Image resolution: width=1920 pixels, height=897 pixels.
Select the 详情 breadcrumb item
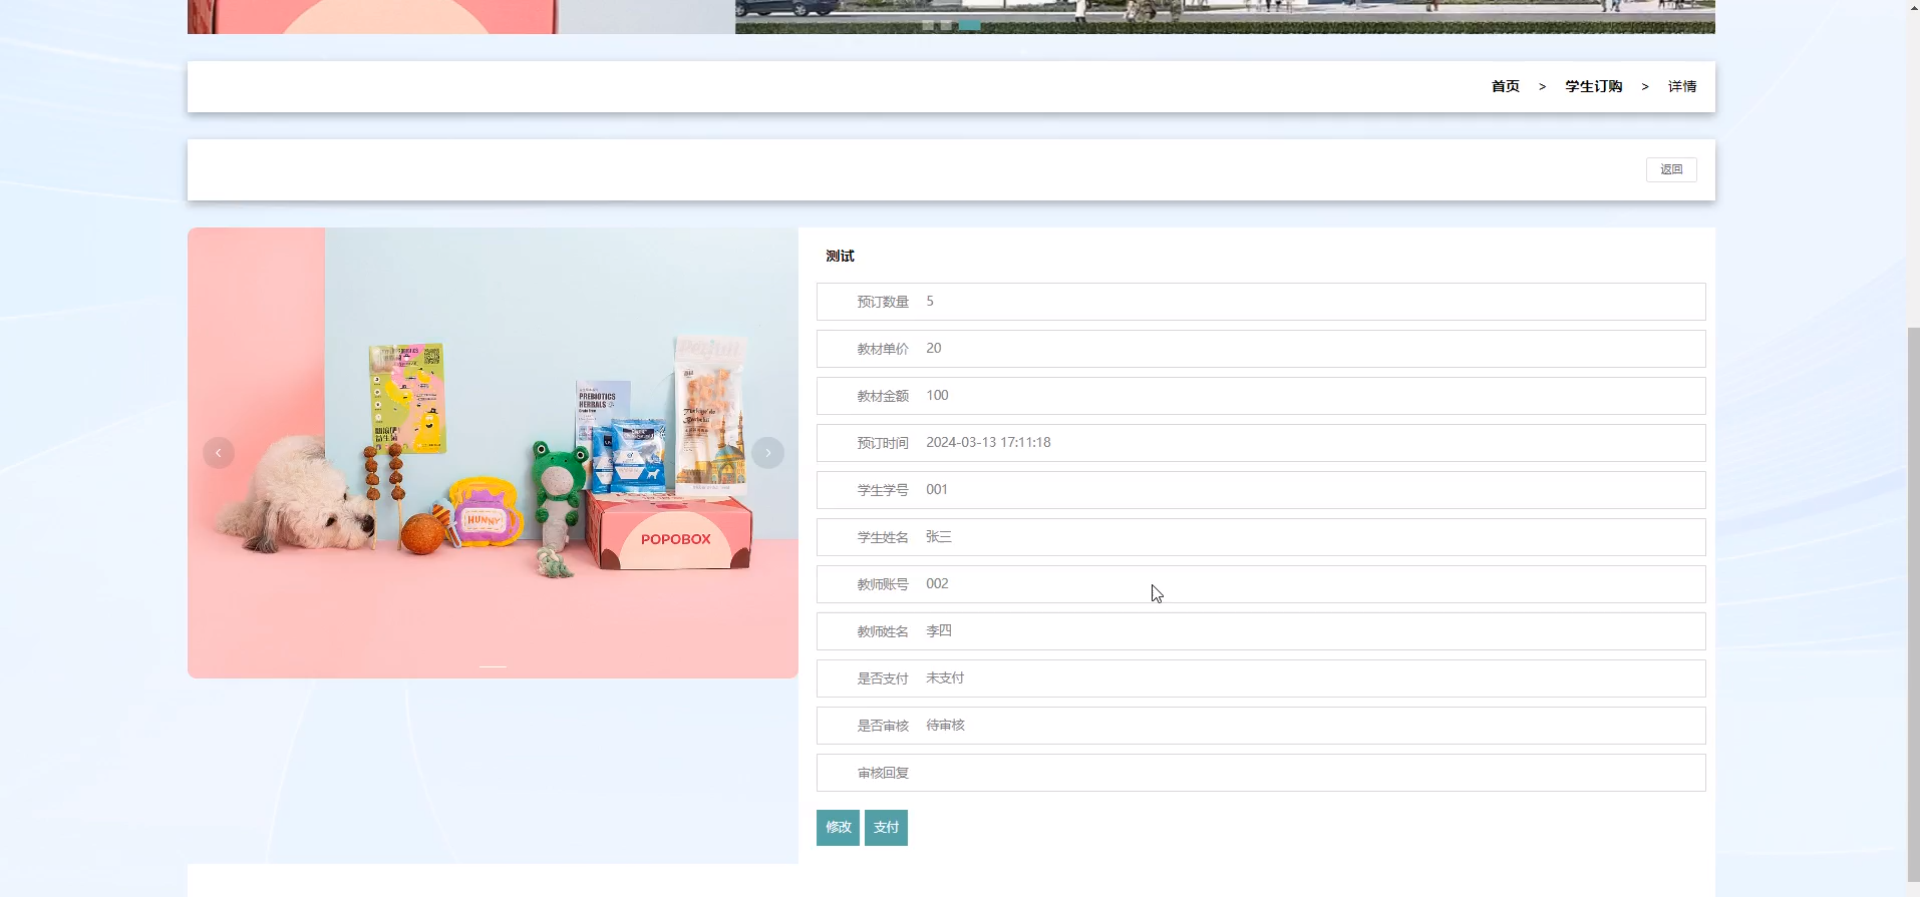coord(1682,87)
